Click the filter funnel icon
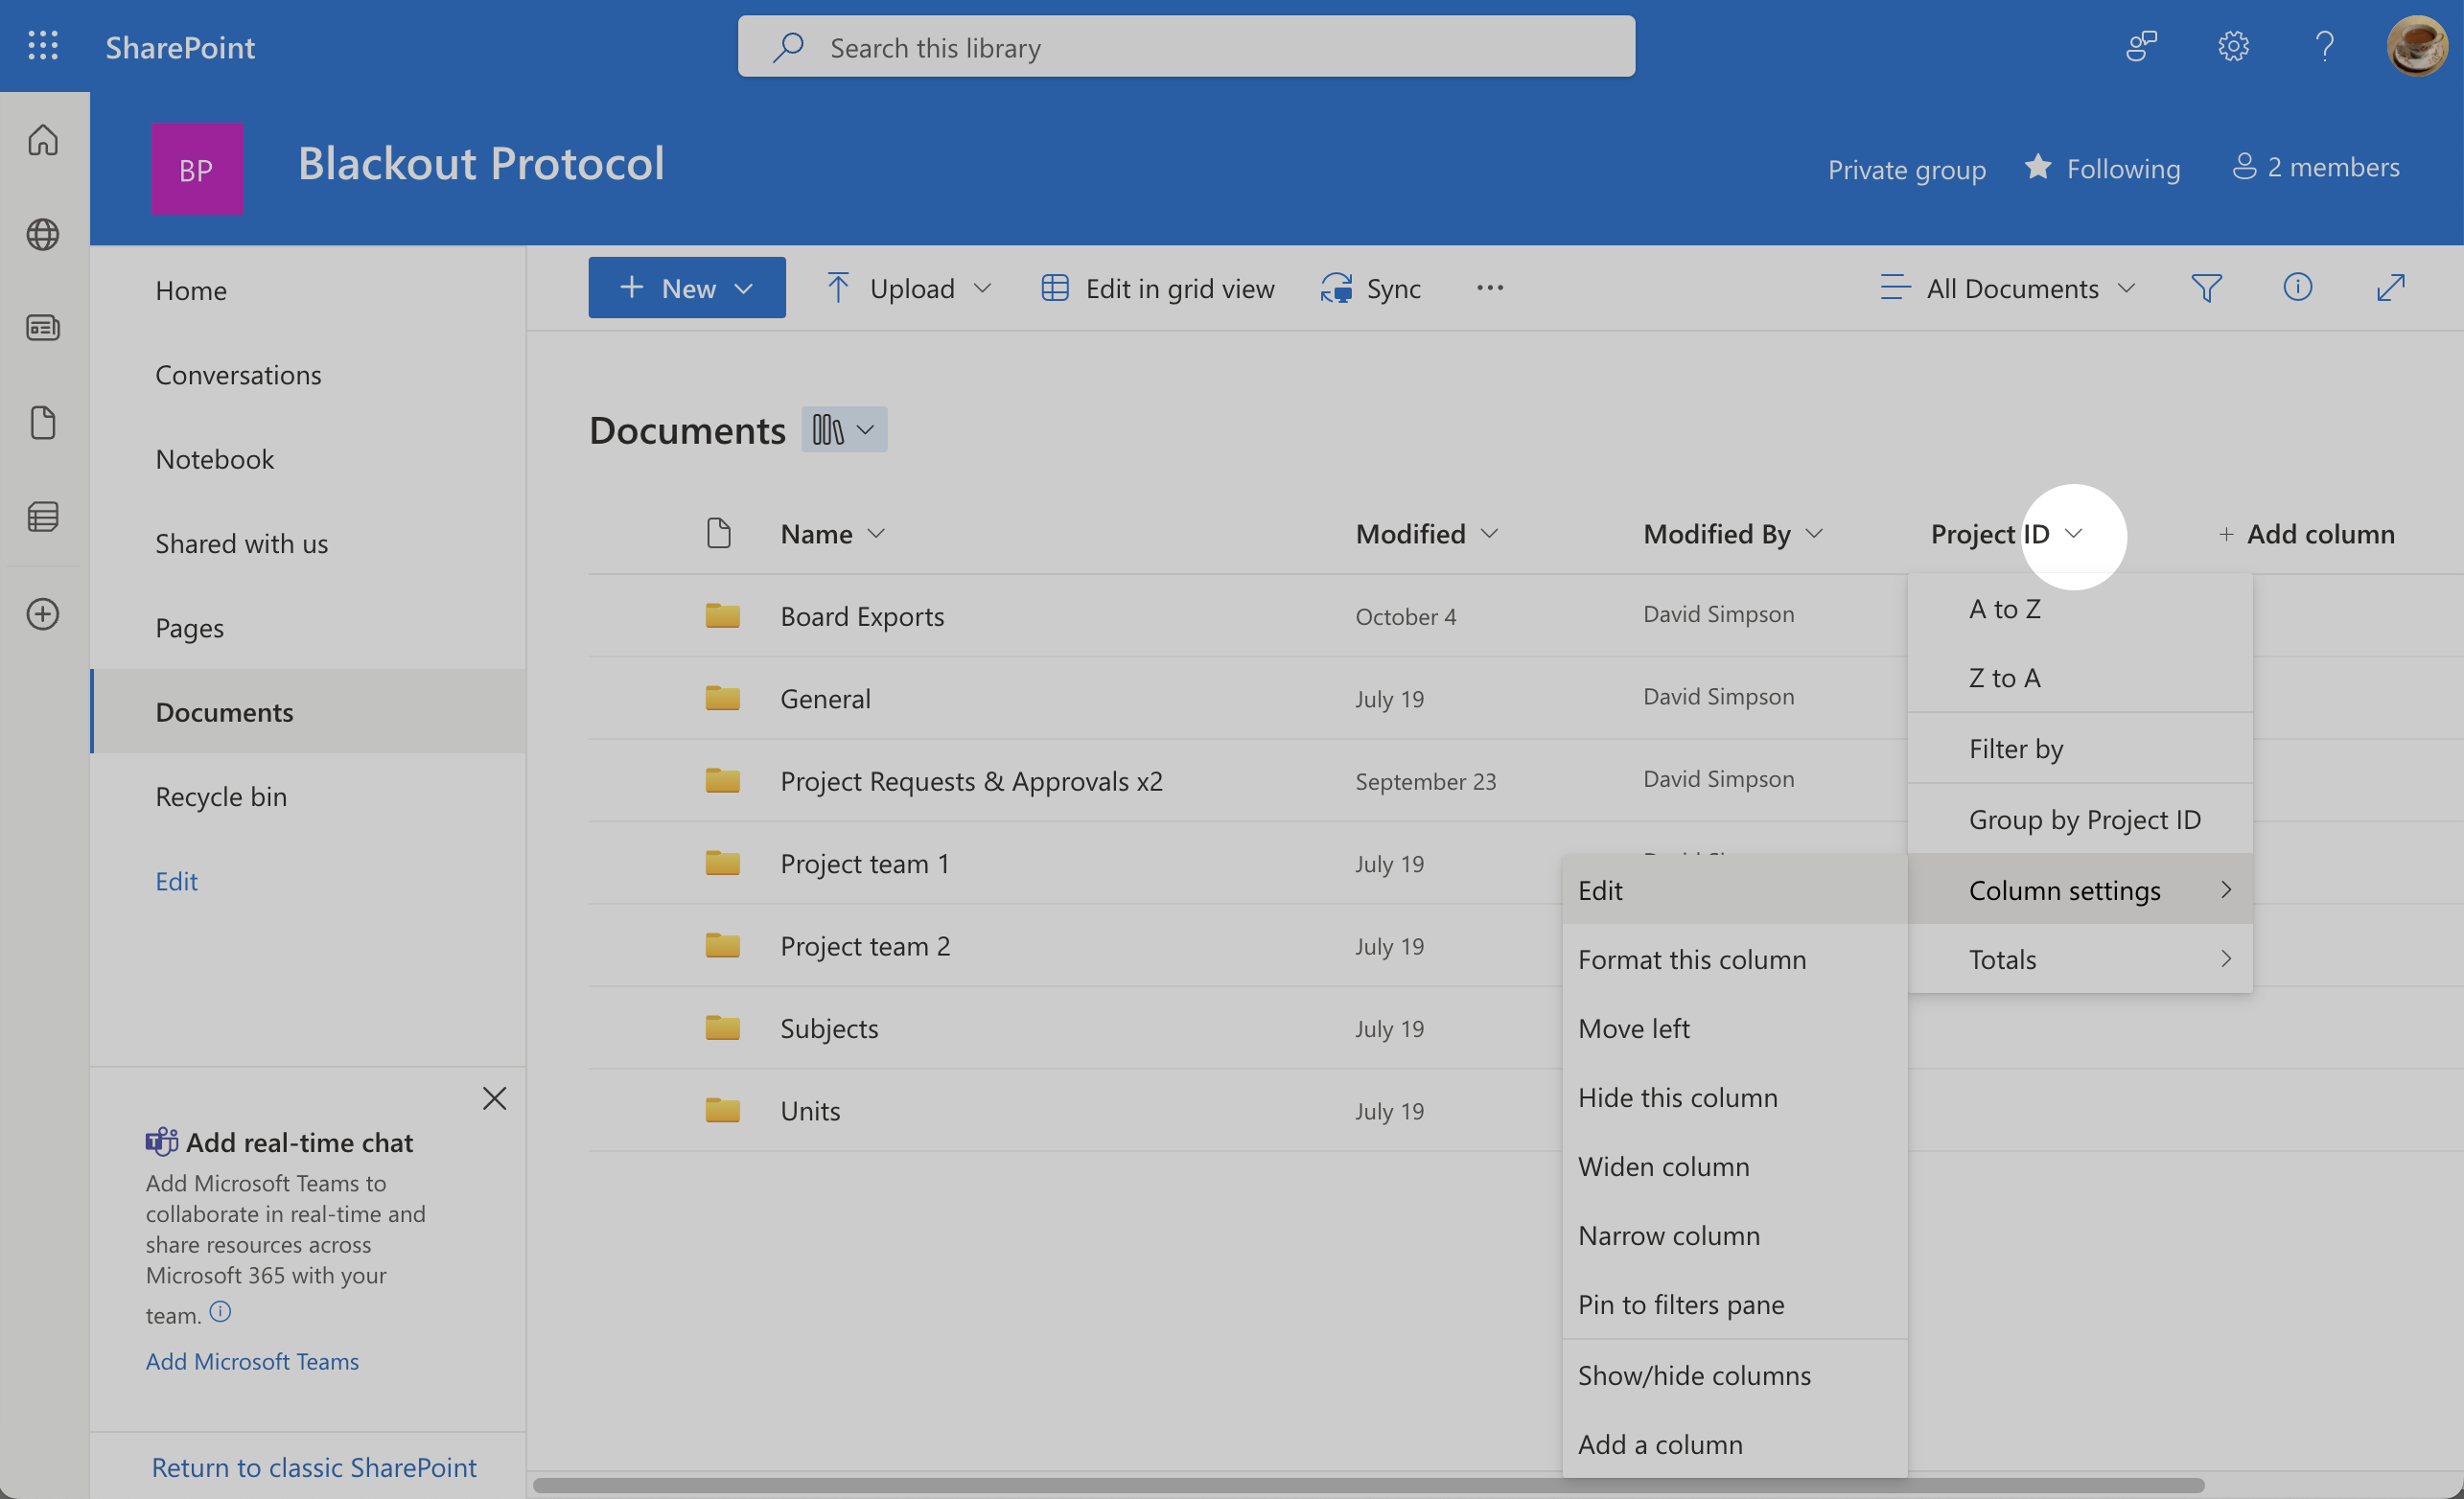This screenshot has width=2464, height=1499. pyautogui.click(x=2206, y=288)
